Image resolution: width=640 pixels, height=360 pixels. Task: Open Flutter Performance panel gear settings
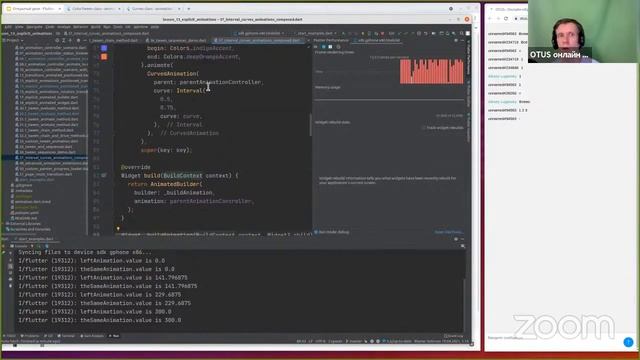coord(456,40)
